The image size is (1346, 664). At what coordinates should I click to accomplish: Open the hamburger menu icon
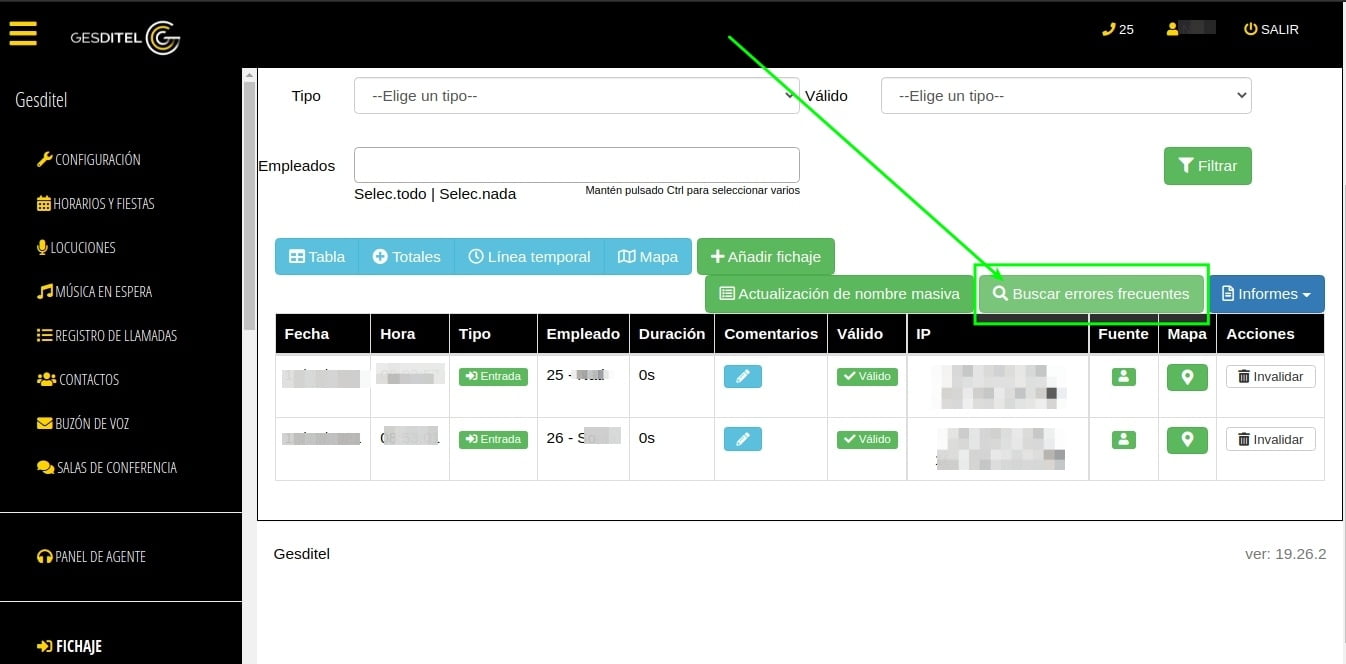[22, 33]
